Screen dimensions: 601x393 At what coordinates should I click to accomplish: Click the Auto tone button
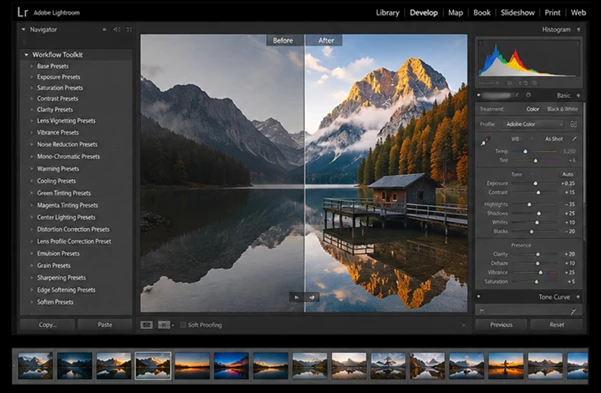click(568, 174)
